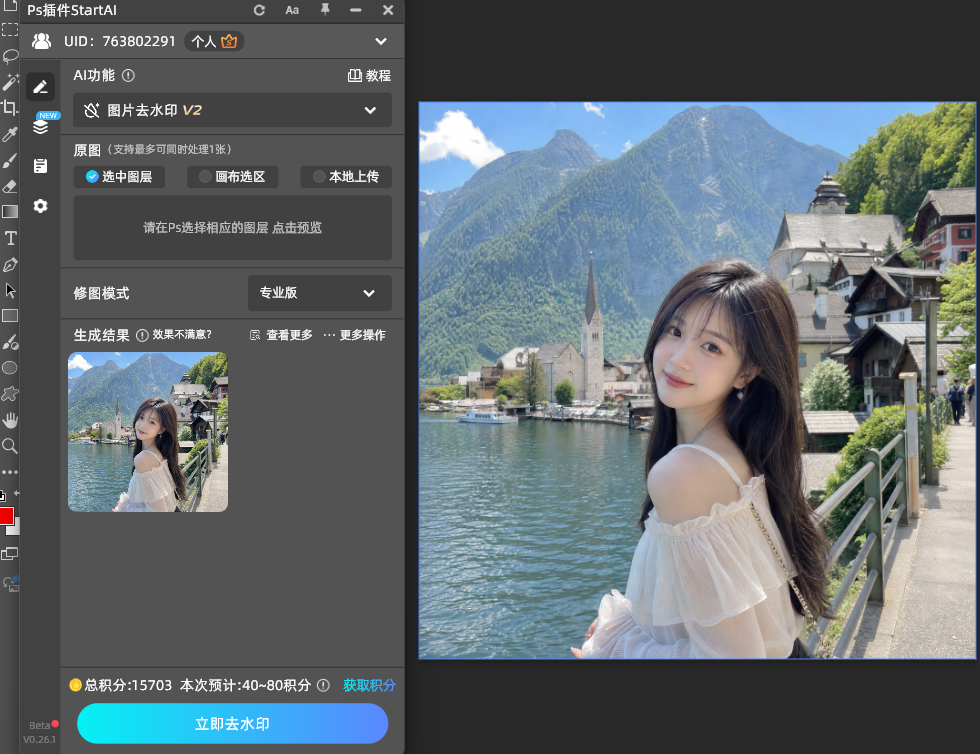Click the refresh icon in plugin title bar
This screenshot has width=980, height=754.
click(x=259, y=10)
